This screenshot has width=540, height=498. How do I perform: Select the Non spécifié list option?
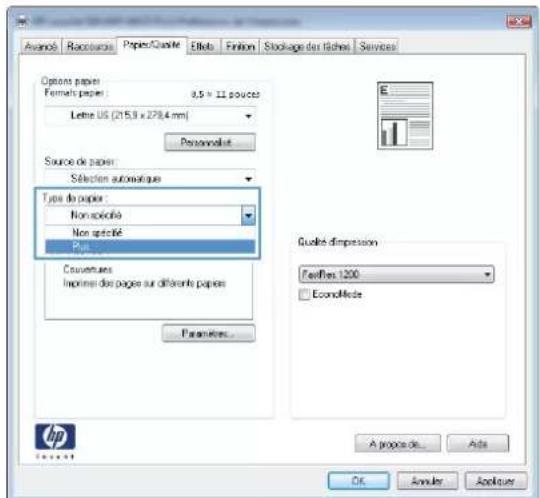pos(150,233)
